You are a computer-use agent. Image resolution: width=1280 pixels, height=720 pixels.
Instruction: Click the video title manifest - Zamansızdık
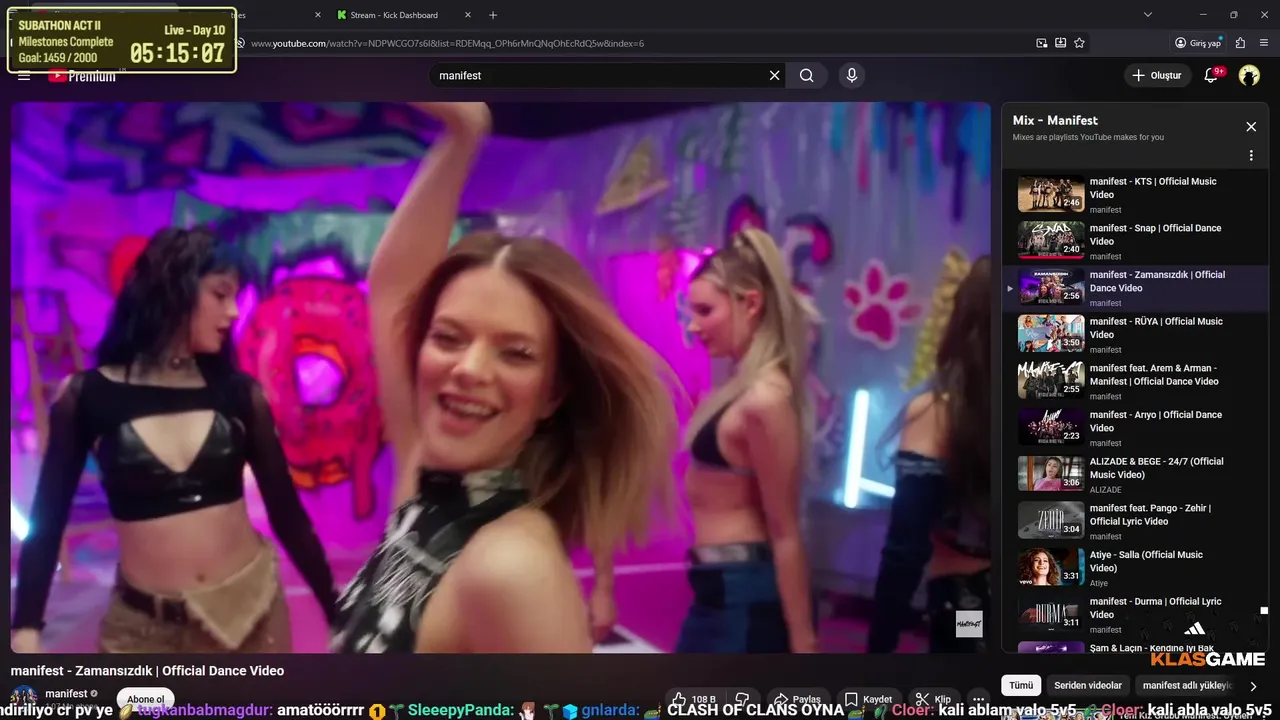point(147,671)
